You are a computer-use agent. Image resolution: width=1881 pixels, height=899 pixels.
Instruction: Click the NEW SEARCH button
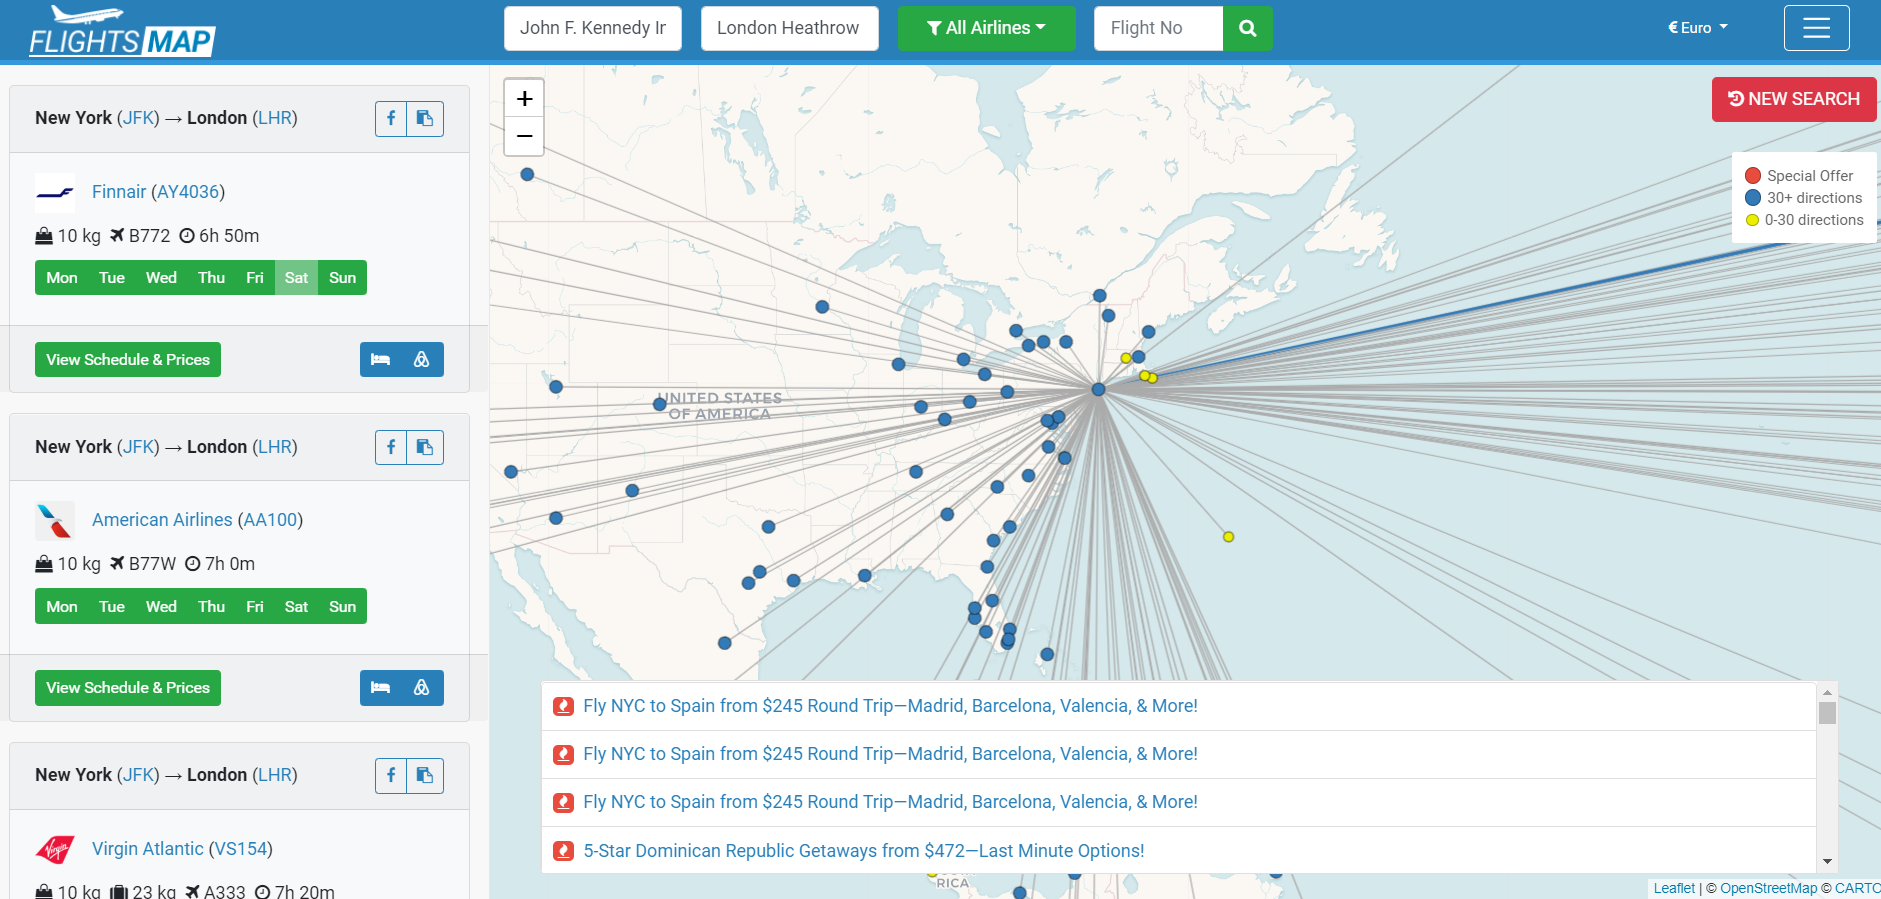coord(1793,99)
